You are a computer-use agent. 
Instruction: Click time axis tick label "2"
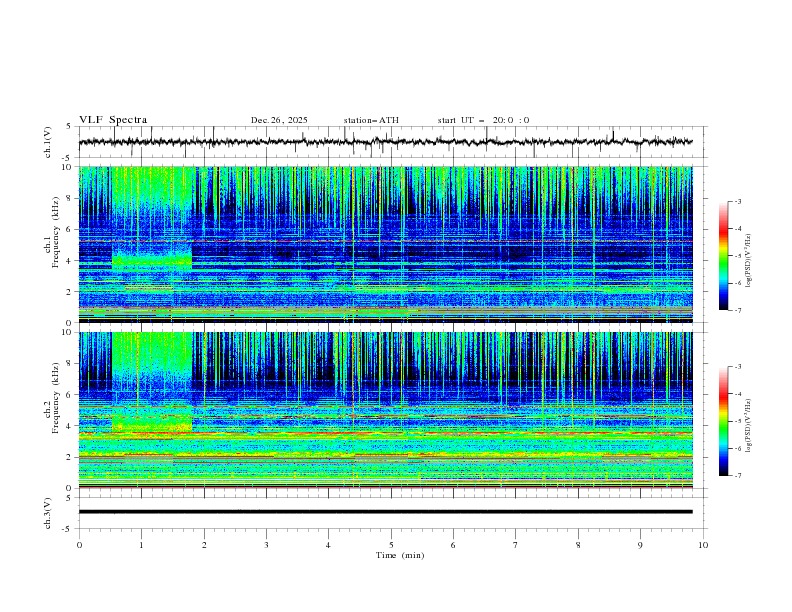[x=204, y=545]
